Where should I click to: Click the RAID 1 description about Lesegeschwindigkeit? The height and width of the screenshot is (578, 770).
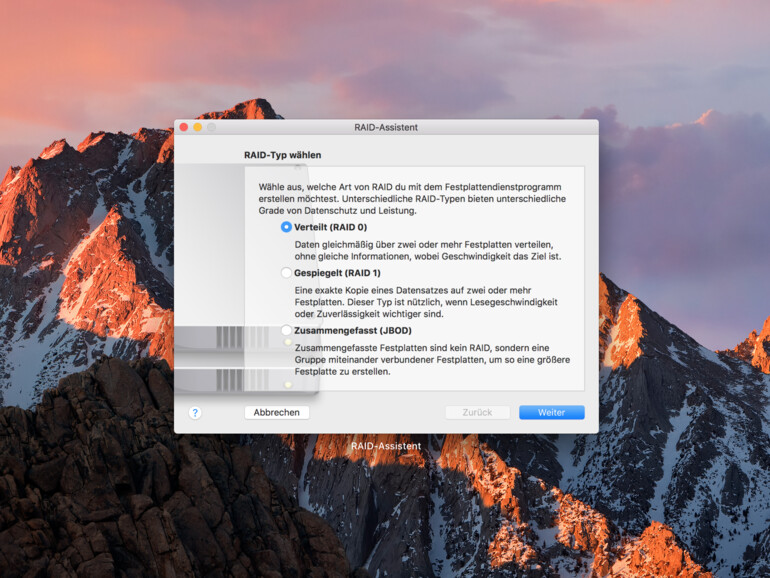click(x=426, y=302)
